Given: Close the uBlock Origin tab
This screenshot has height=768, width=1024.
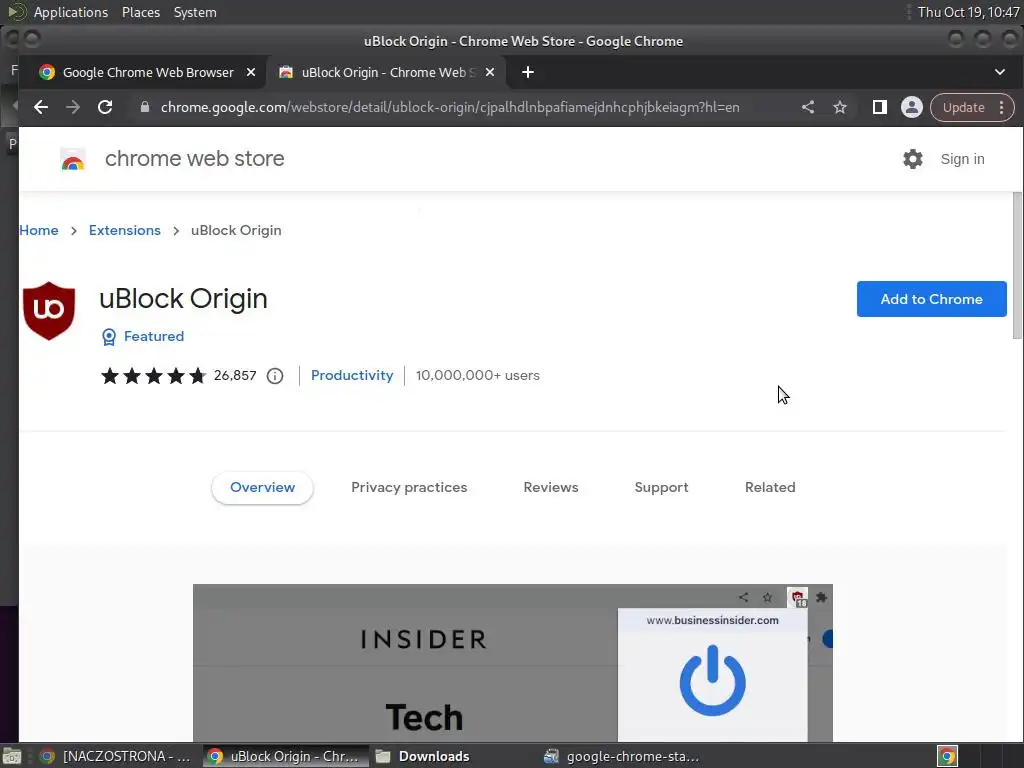Looking at the screenshot, I should [490, 72].
